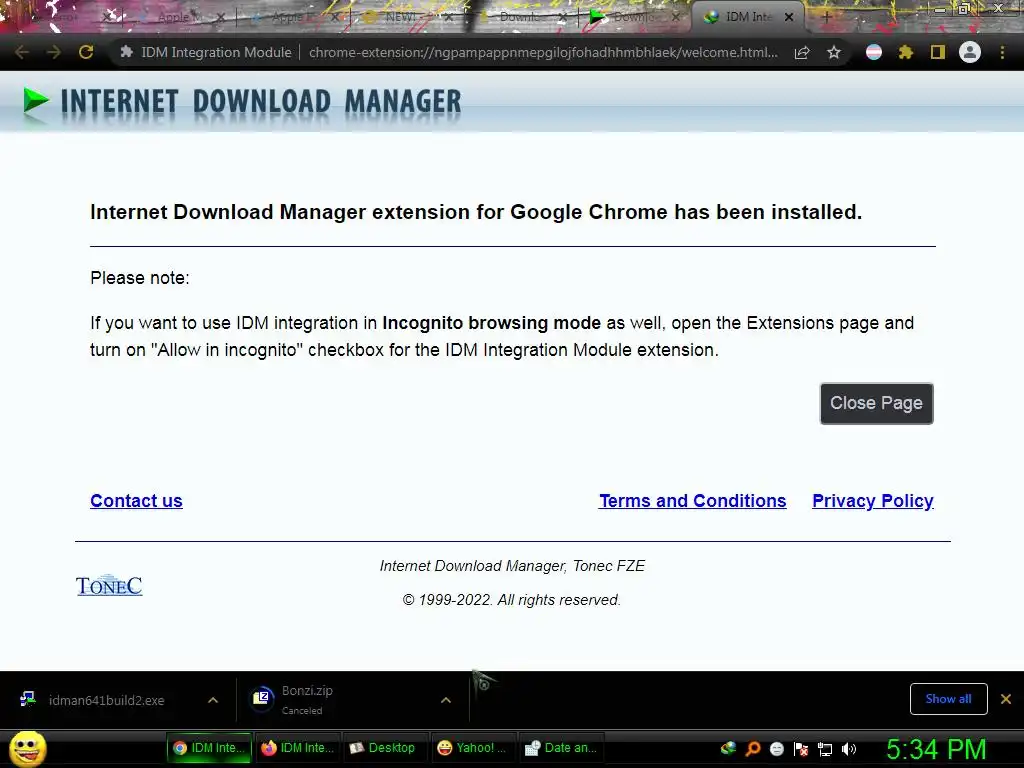Click the extension puzzle icon in address bar
The image size is (1024, 768).
[127, 52]
